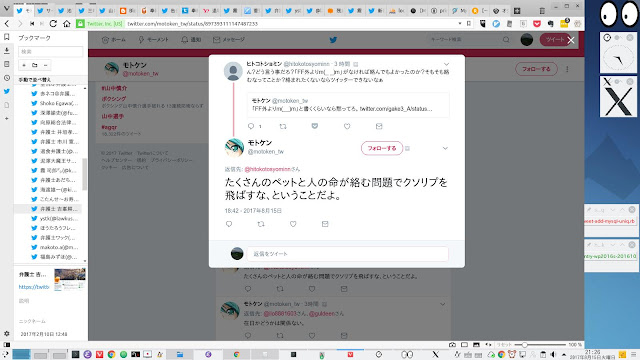
Task: Open volume control in system tray
Action: pos(553,354)
